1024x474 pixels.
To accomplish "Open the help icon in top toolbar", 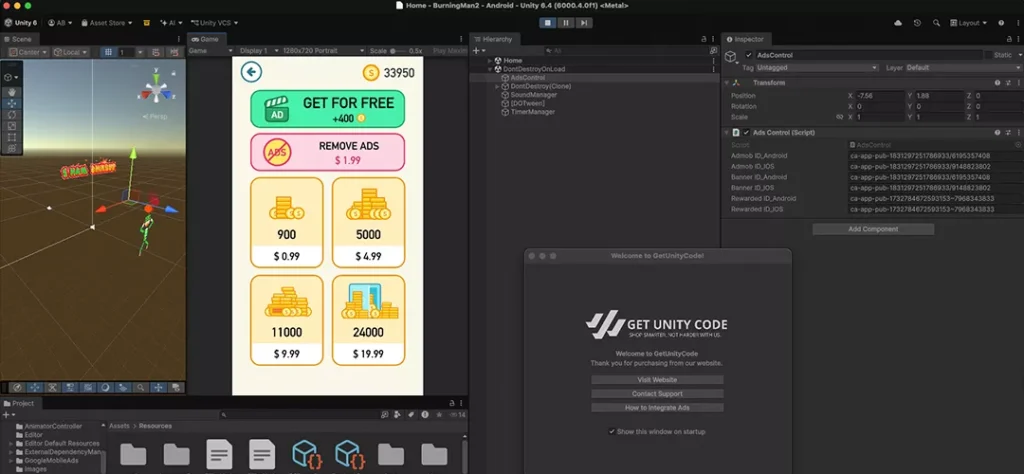I will pyautogui.click(x=1001, y=23).
